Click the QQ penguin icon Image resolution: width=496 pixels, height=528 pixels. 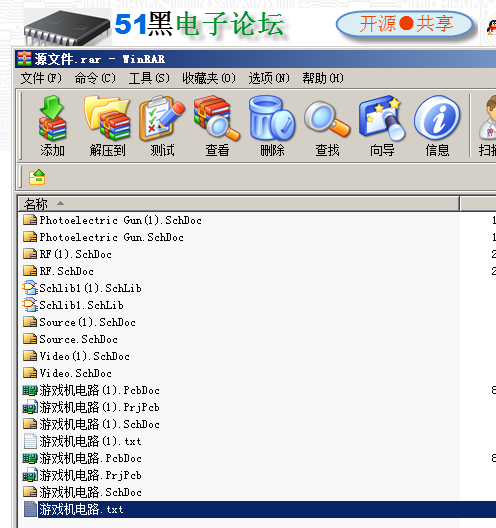point(491,28)
